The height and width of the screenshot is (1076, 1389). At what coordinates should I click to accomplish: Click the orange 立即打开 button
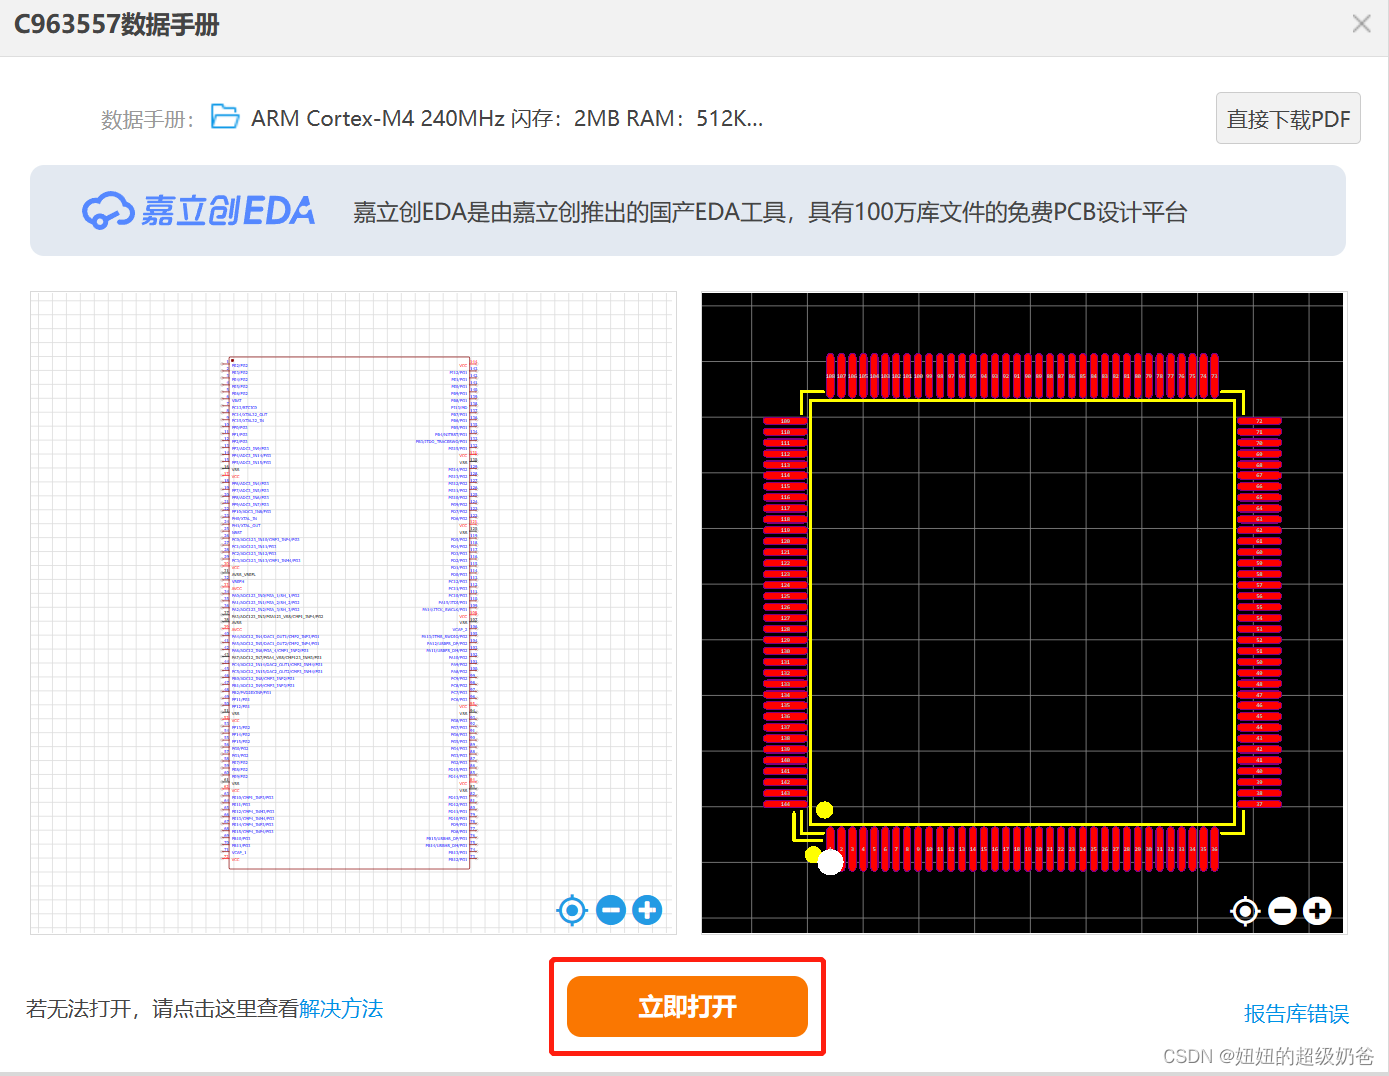[x=687, y=1006]
